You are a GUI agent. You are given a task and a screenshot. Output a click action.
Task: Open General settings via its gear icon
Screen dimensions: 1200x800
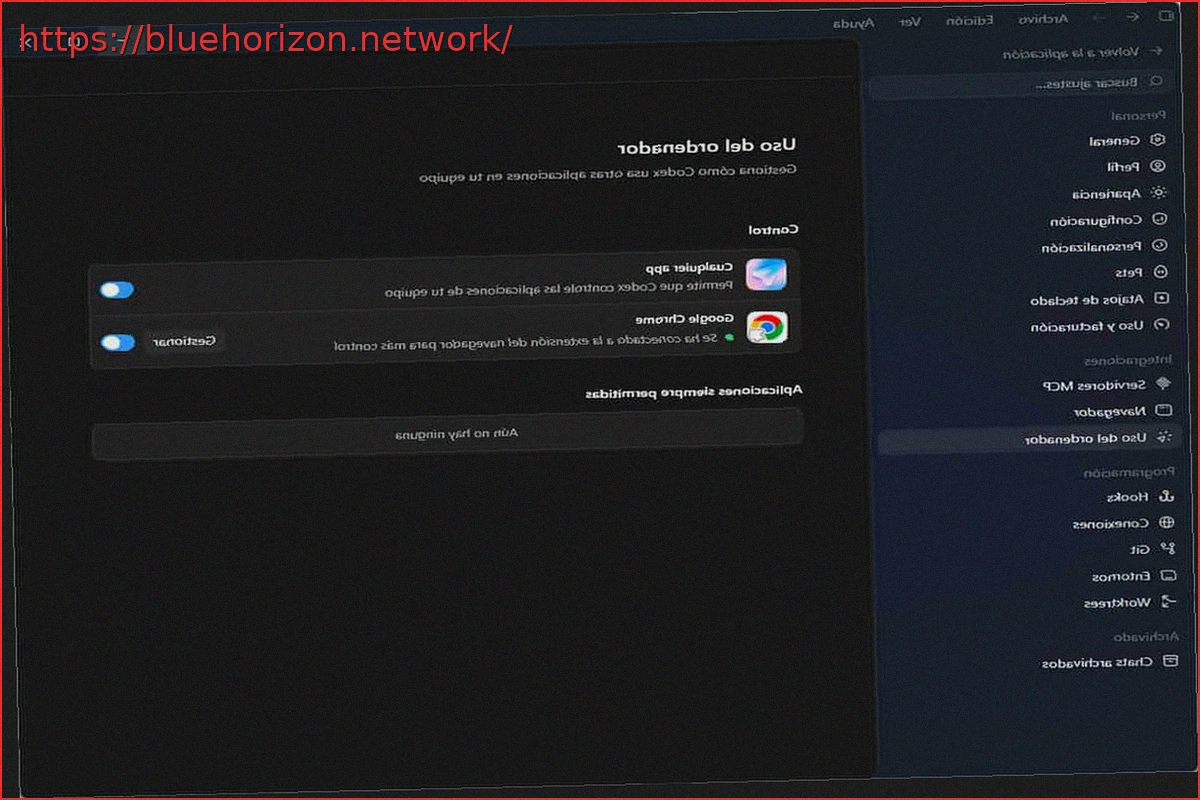pyautogui.click(x=1159, y=141)
